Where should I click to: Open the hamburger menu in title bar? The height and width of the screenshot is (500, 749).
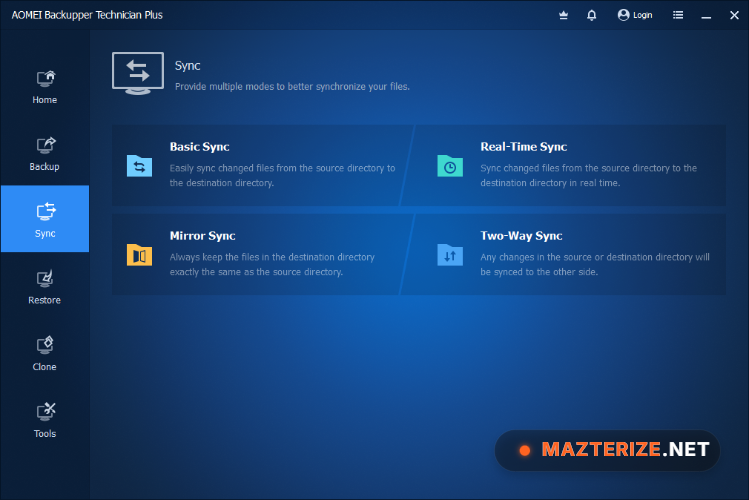click(x=678, y=15)
